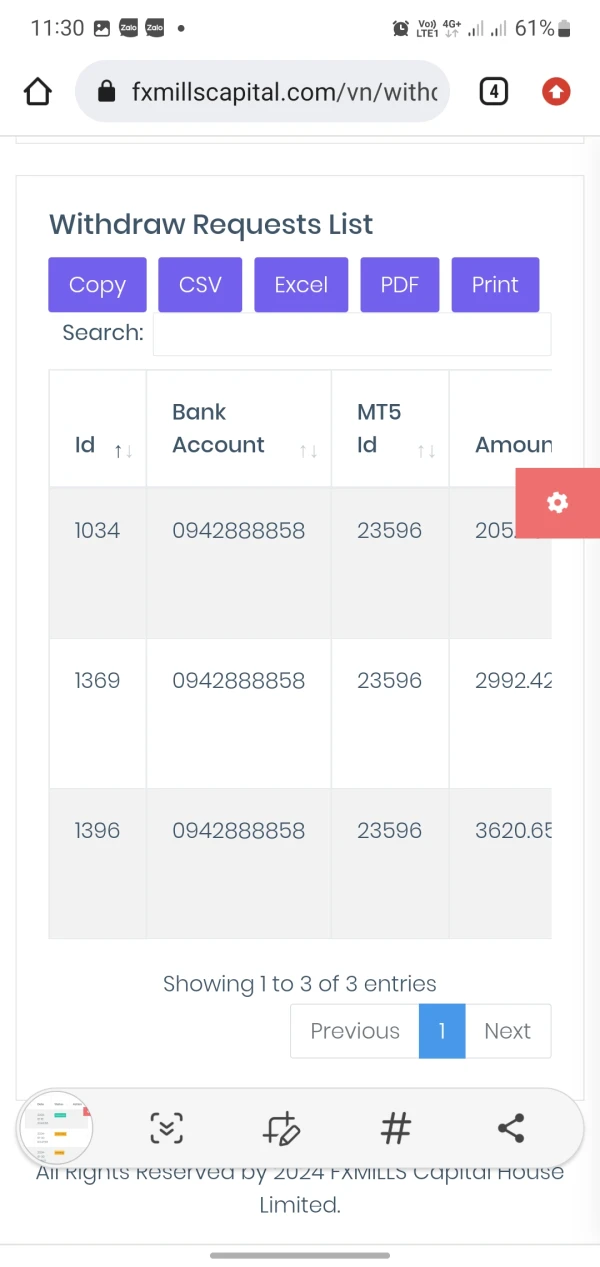Click the Copy export button
600x1267 pixels.
pyautogui.click(x=97, y=285)
